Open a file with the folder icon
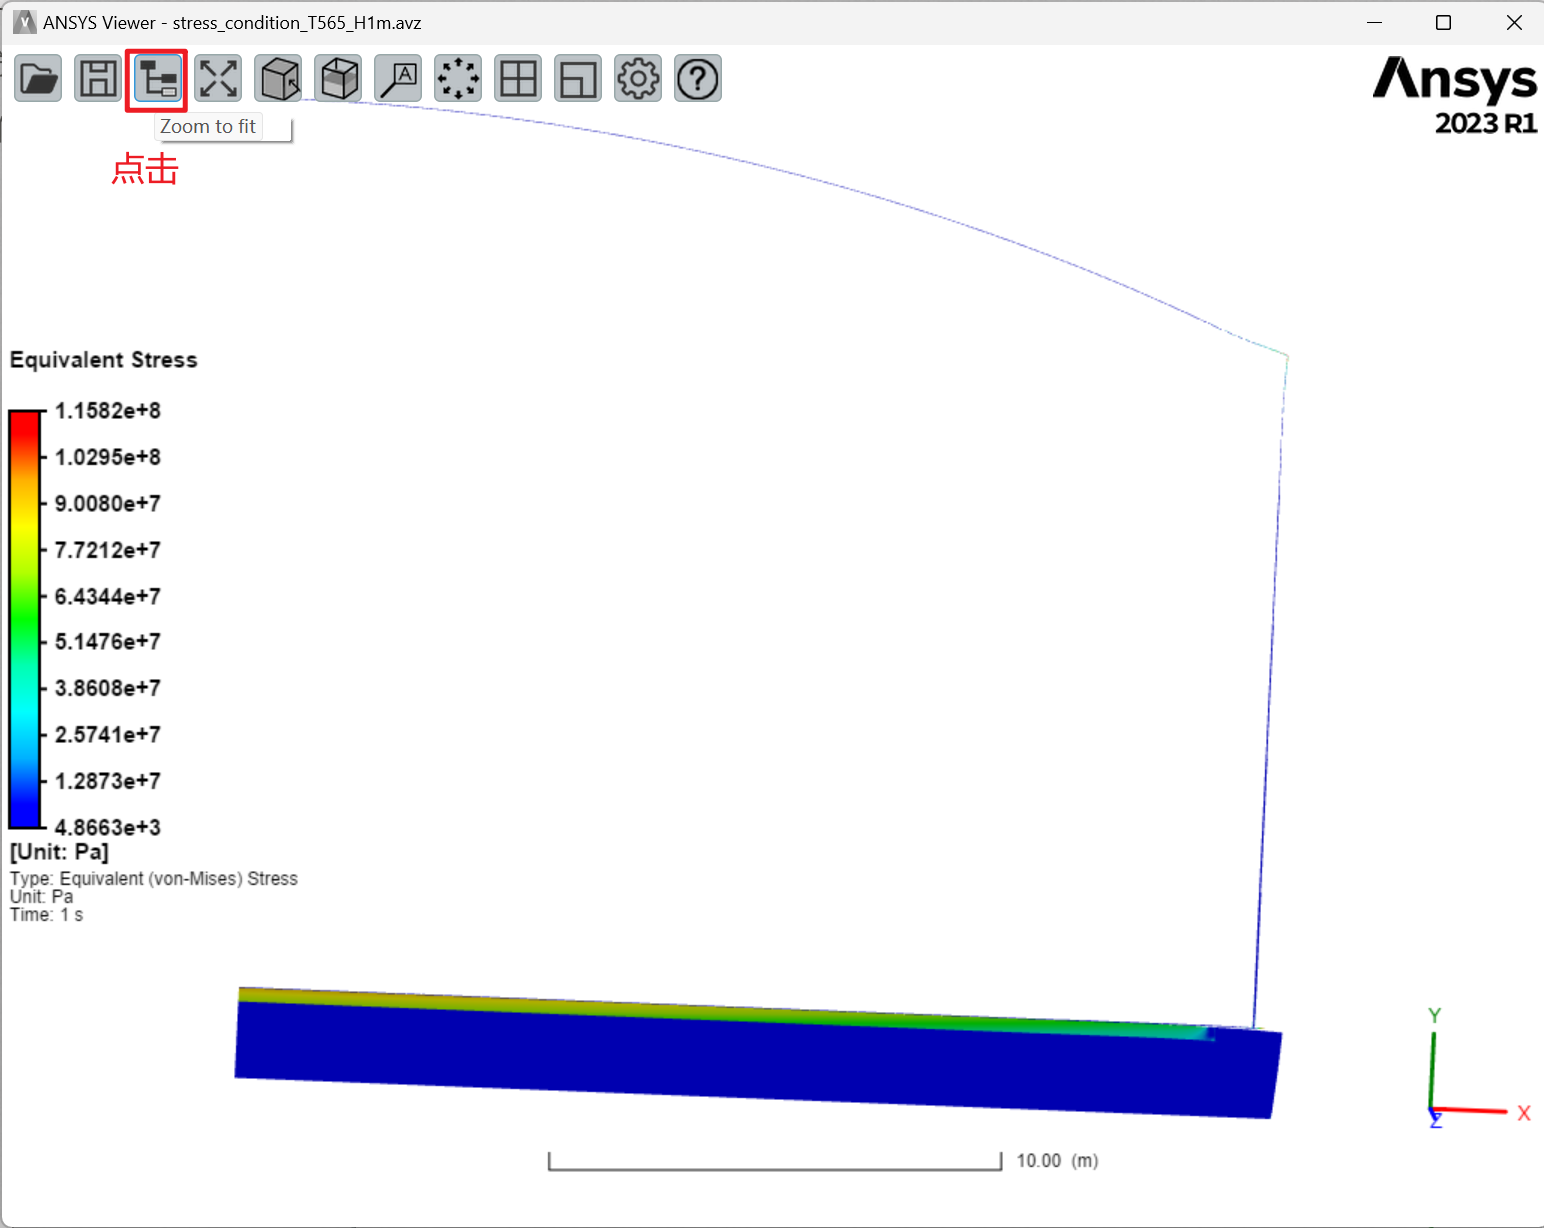This screenshot has height=1228, width=1544. (x=38, y=79)
